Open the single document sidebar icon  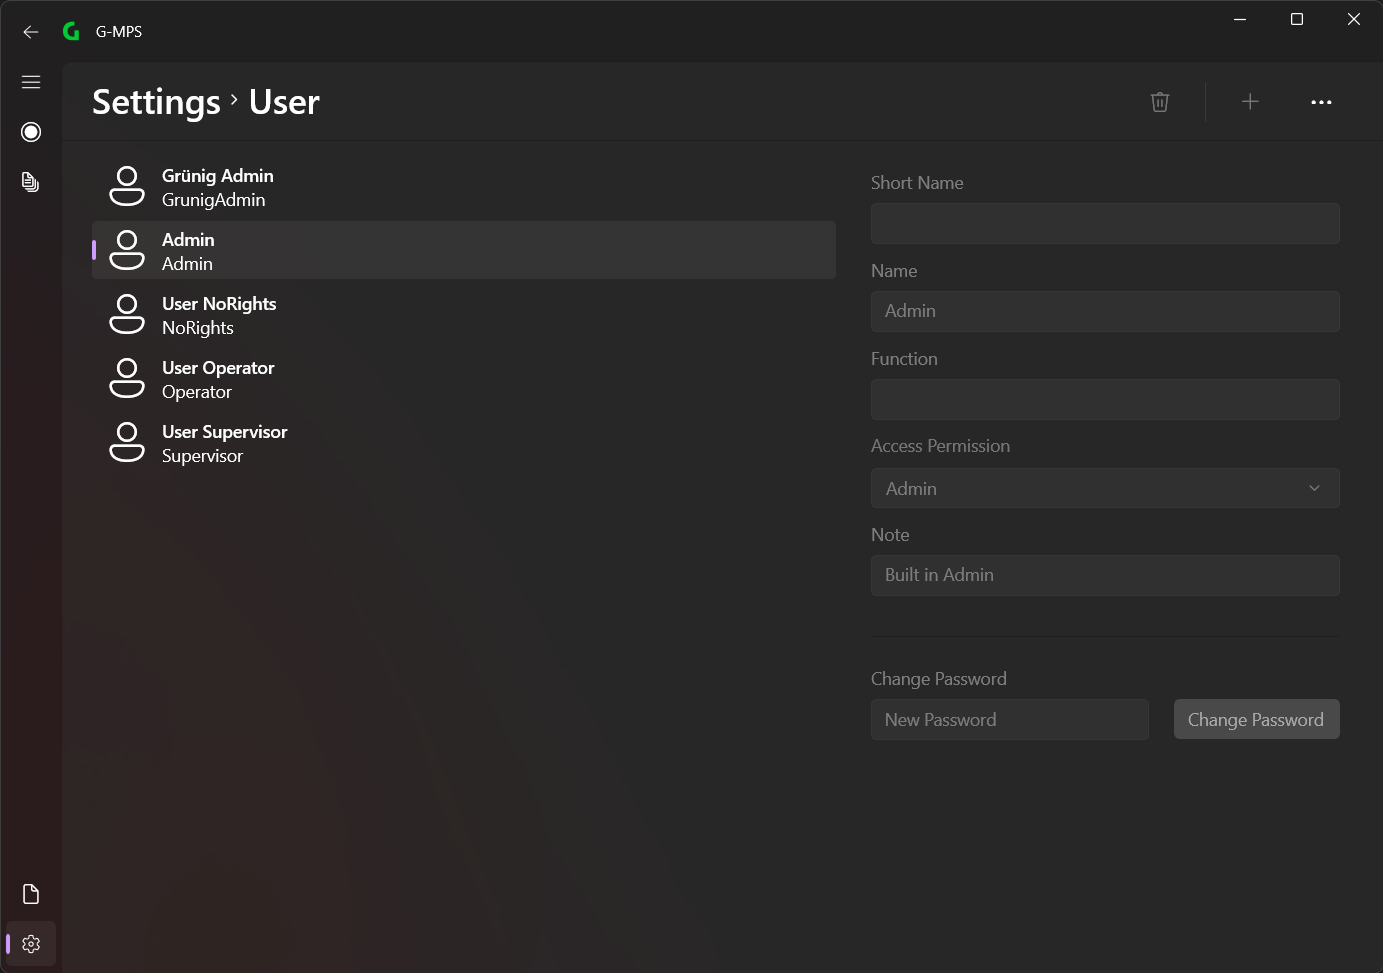pyautogui.click(x=31, y=894)
